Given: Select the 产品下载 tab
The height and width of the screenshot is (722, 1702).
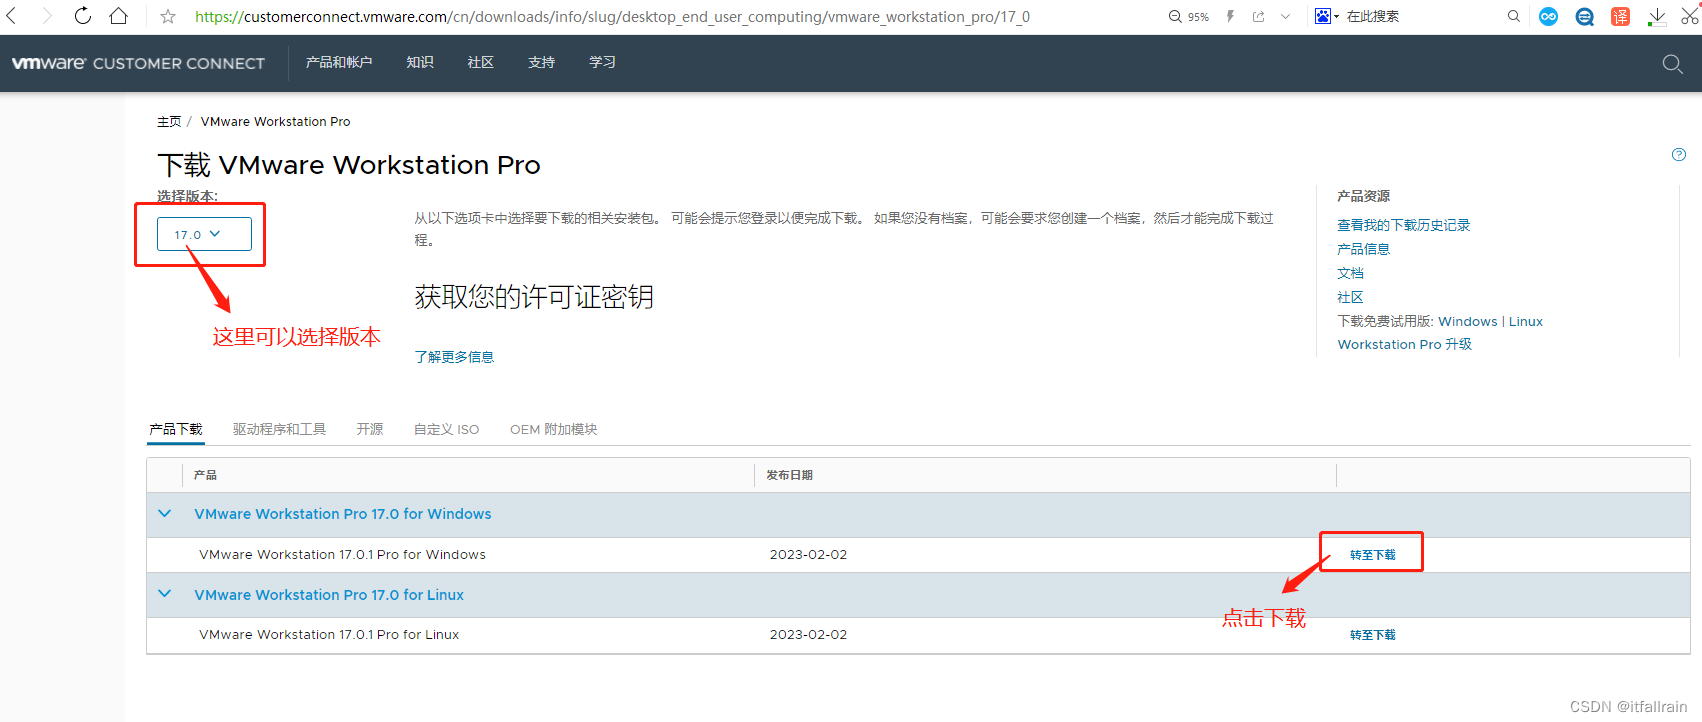Looking at the screenshot, I should coord(176,429).
